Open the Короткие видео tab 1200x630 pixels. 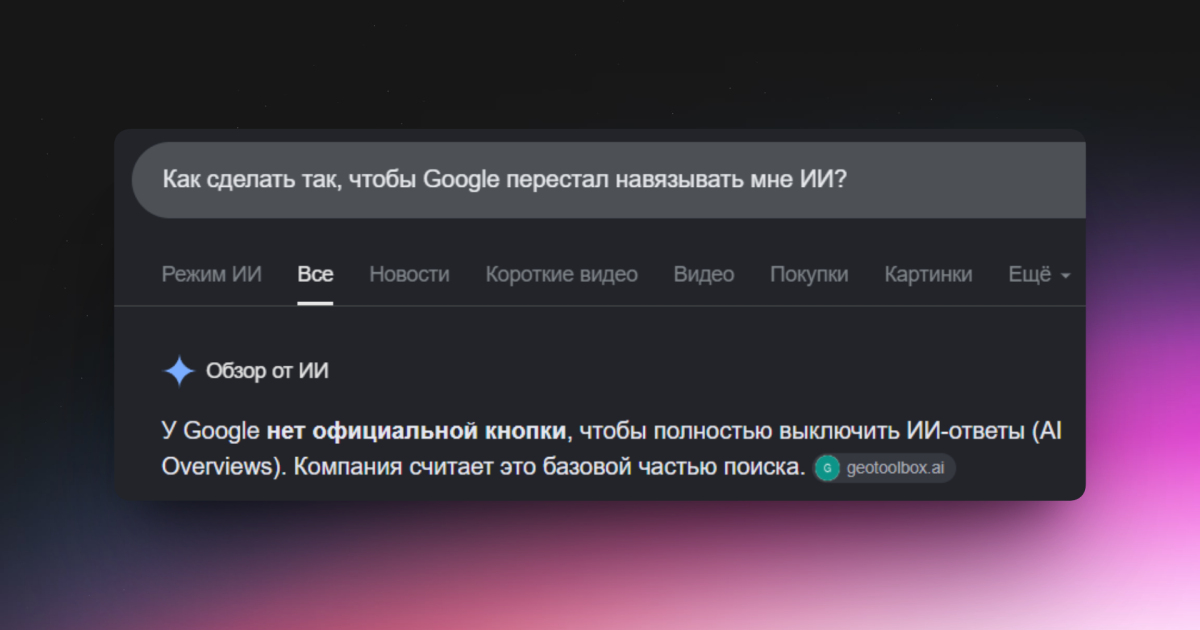(x=561, y=274)
